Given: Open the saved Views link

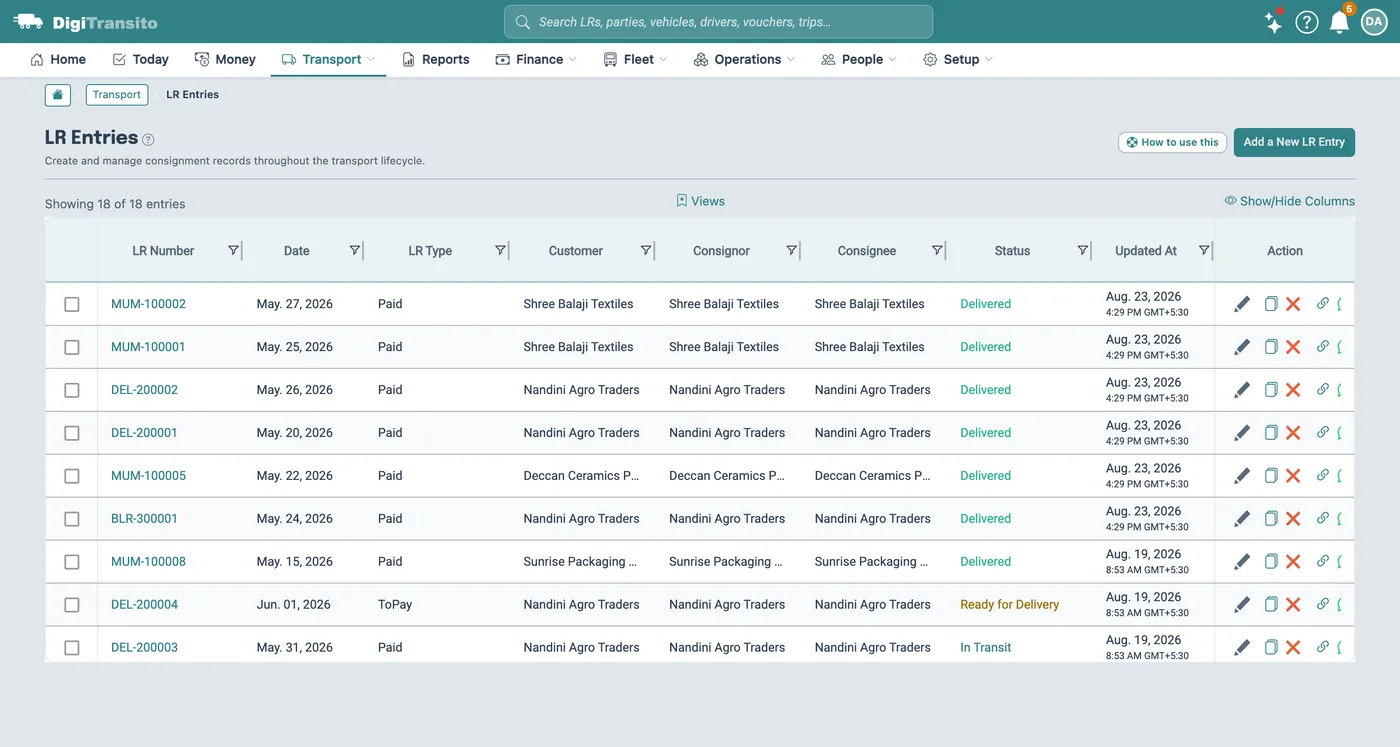Looking at the screenshot, I should point(700,201).
